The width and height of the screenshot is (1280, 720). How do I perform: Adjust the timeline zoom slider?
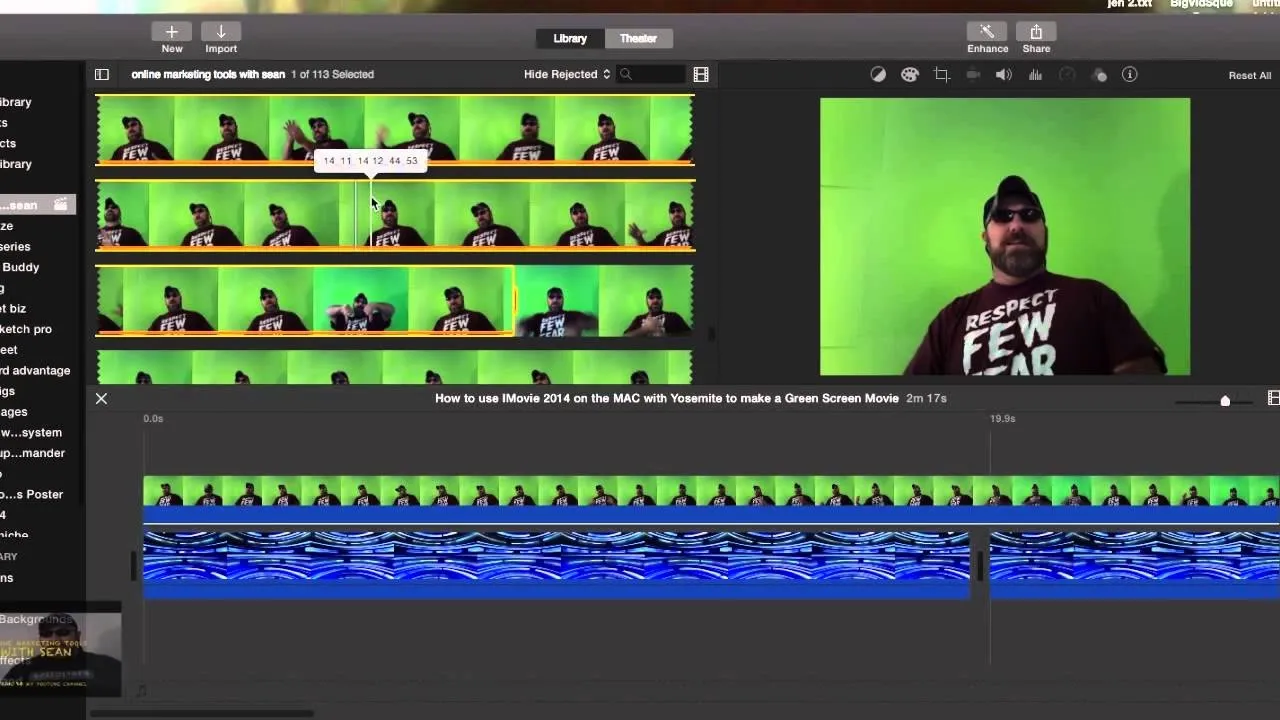pyautogui.click(x=1225, y=401)
